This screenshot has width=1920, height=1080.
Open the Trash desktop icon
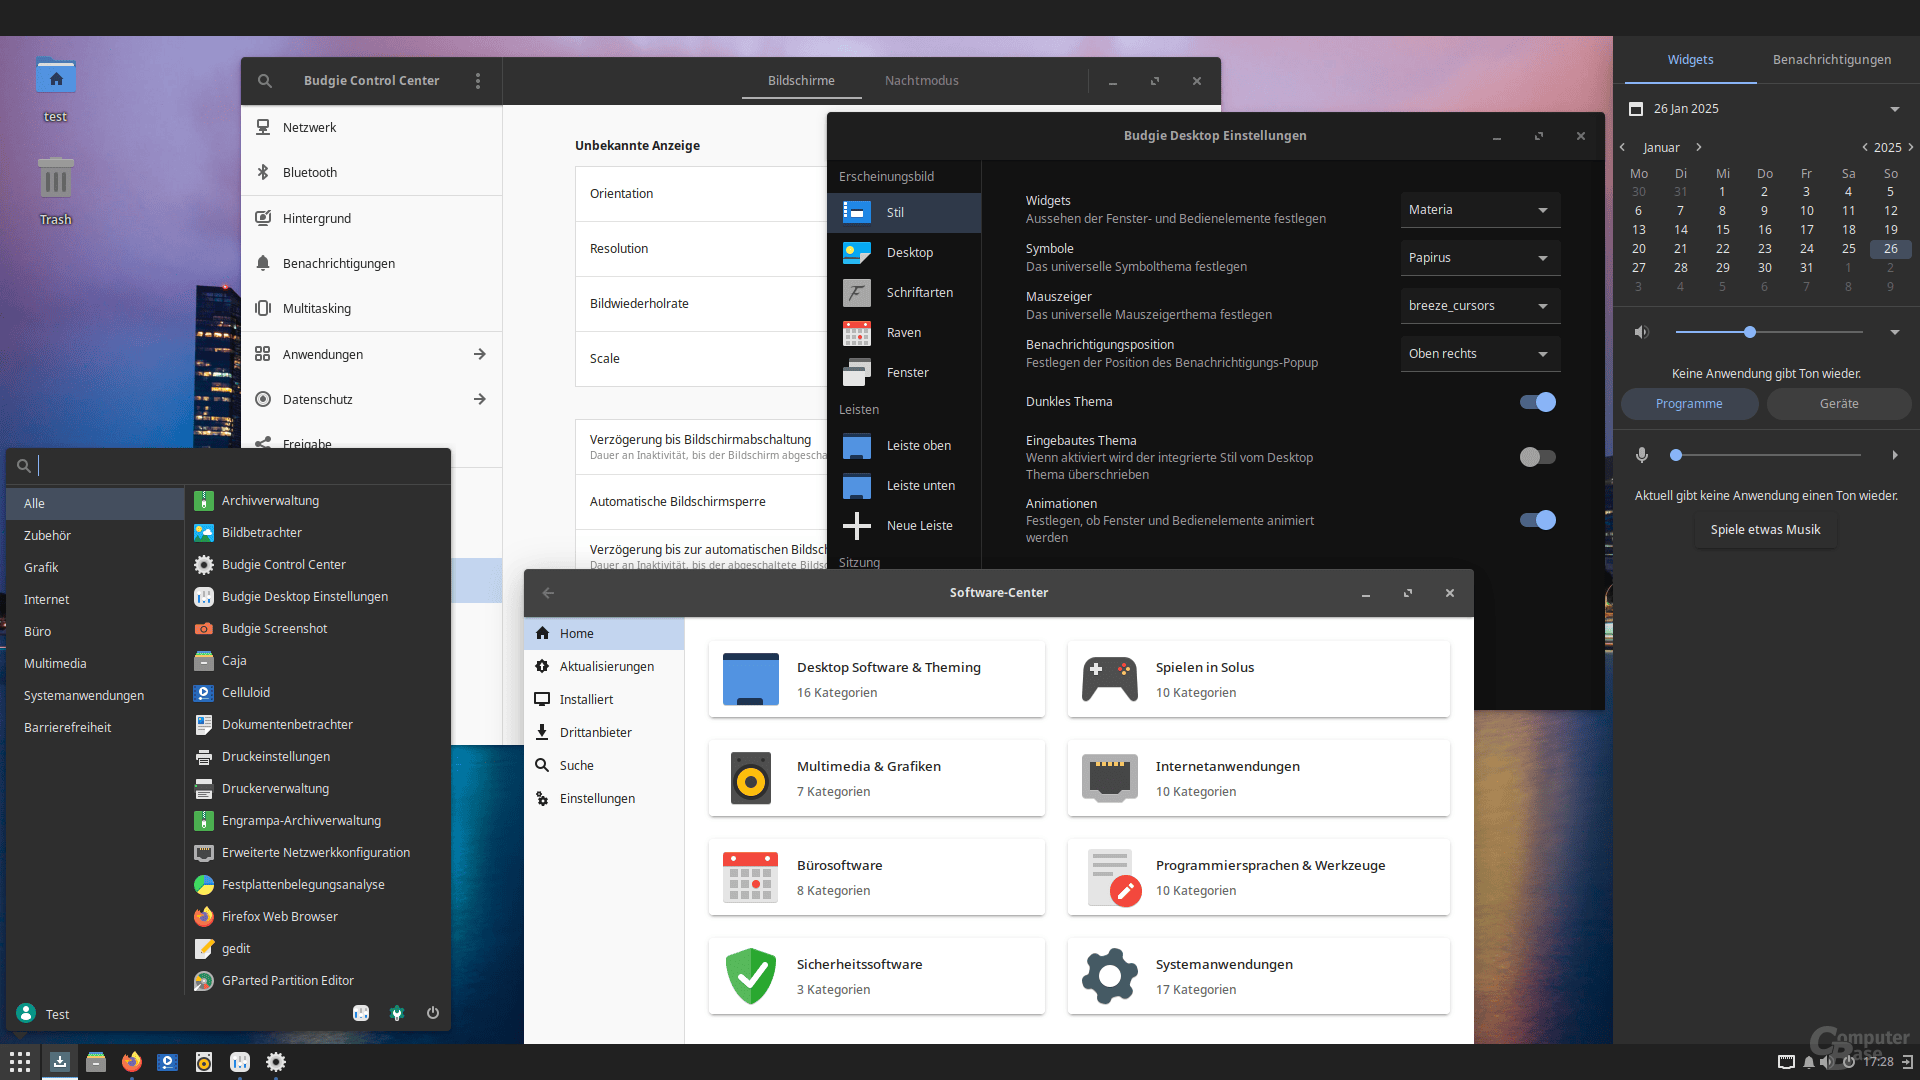[56, 190]
